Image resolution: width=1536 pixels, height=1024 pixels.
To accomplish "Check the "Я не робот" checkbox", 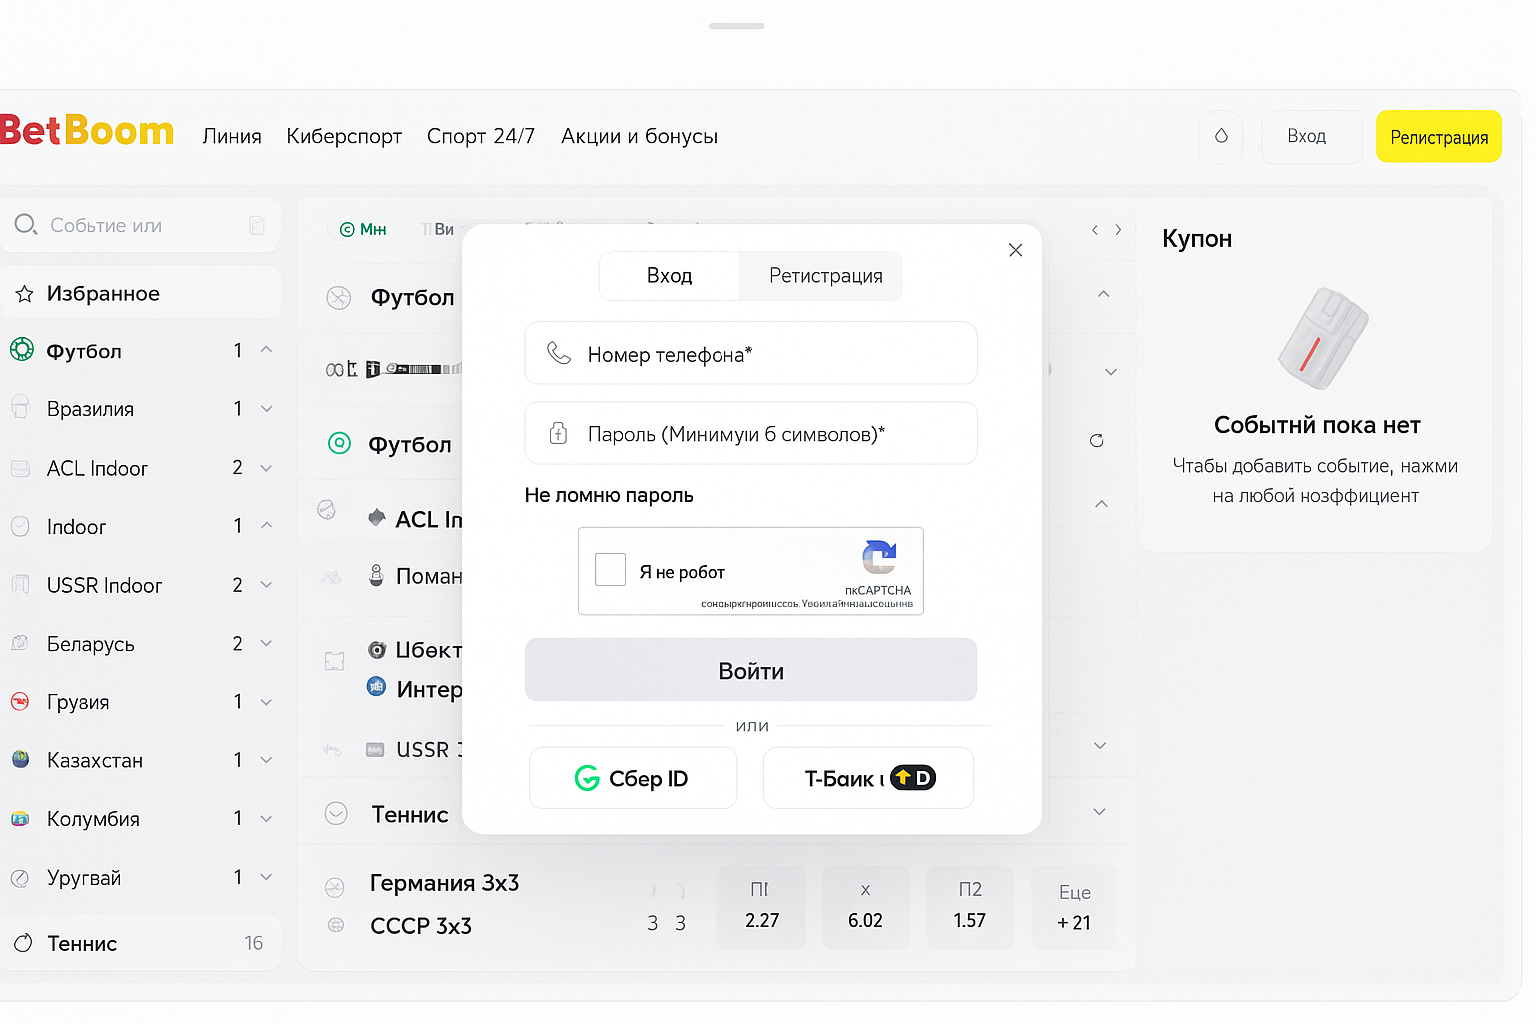I will pos(610,570).
